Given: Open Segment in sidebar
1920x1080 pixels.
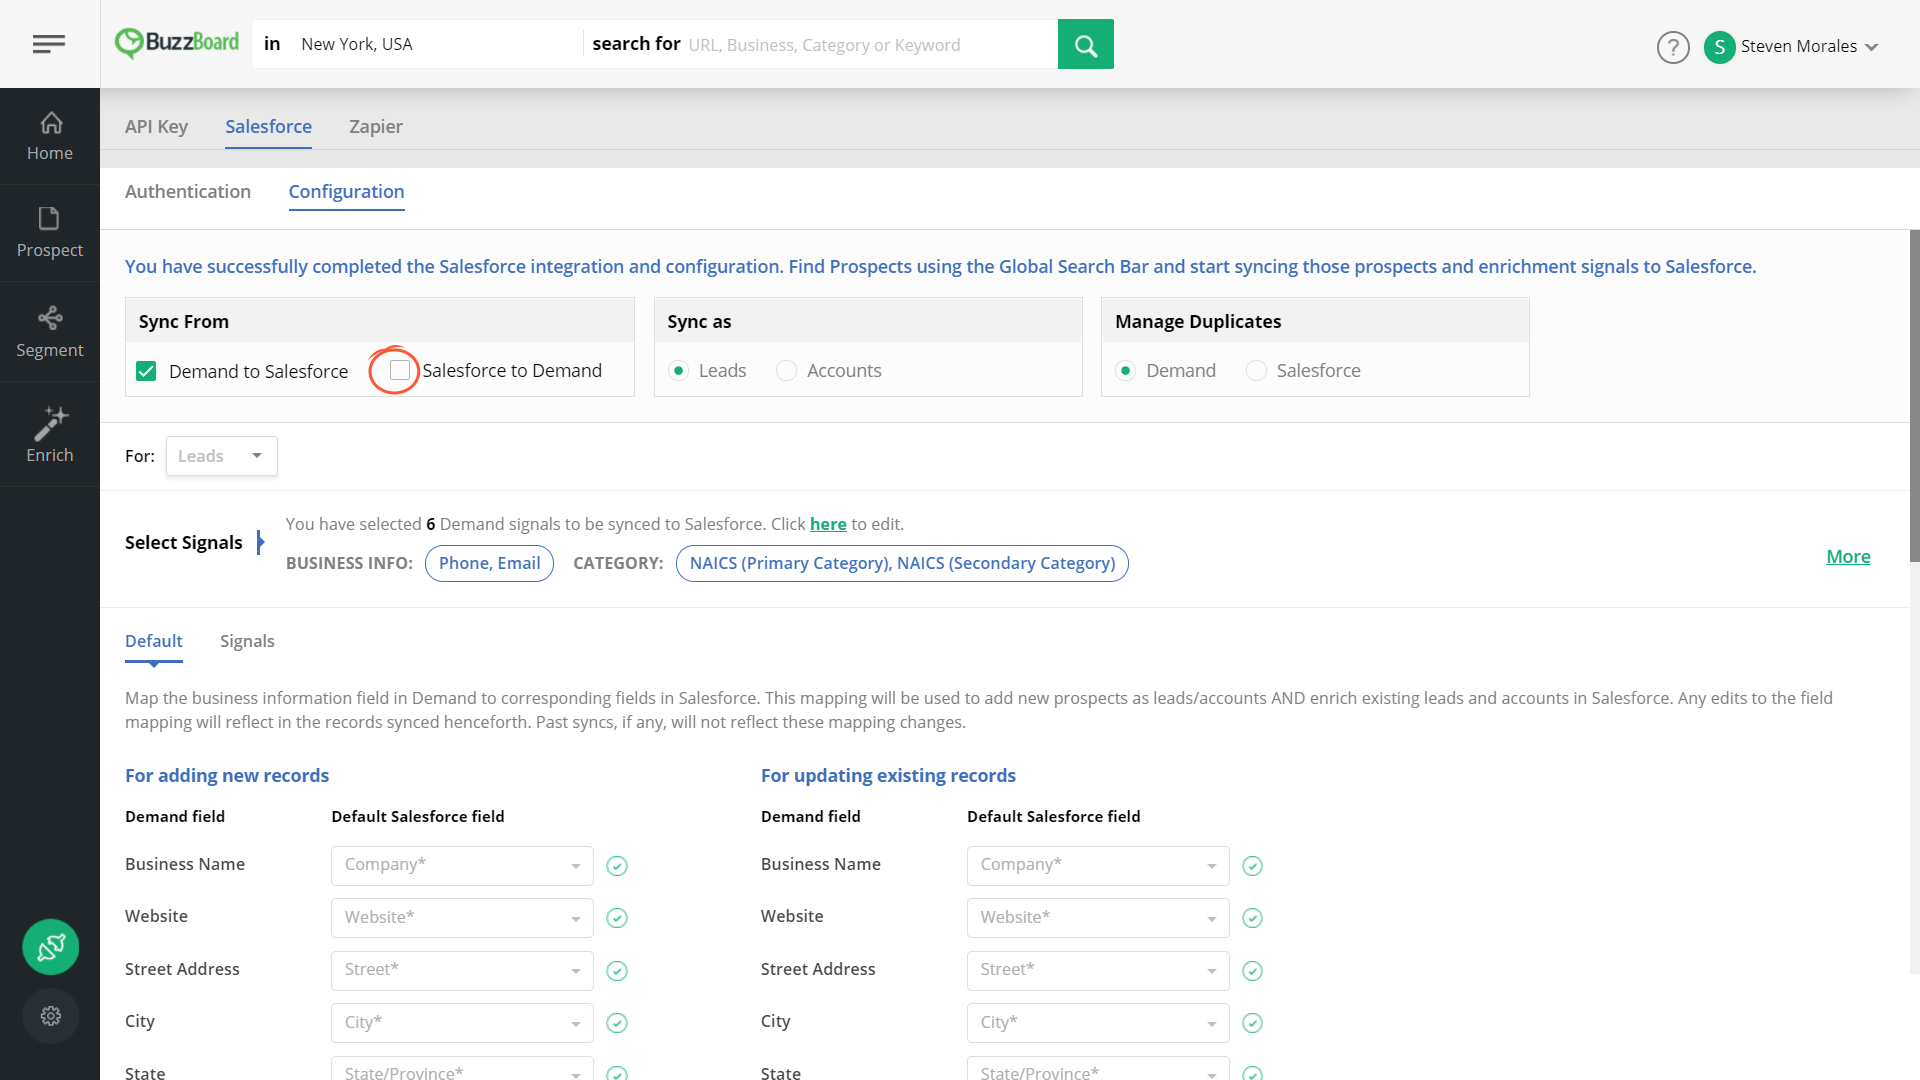Looking at the screenshot, I should point(50,332).
